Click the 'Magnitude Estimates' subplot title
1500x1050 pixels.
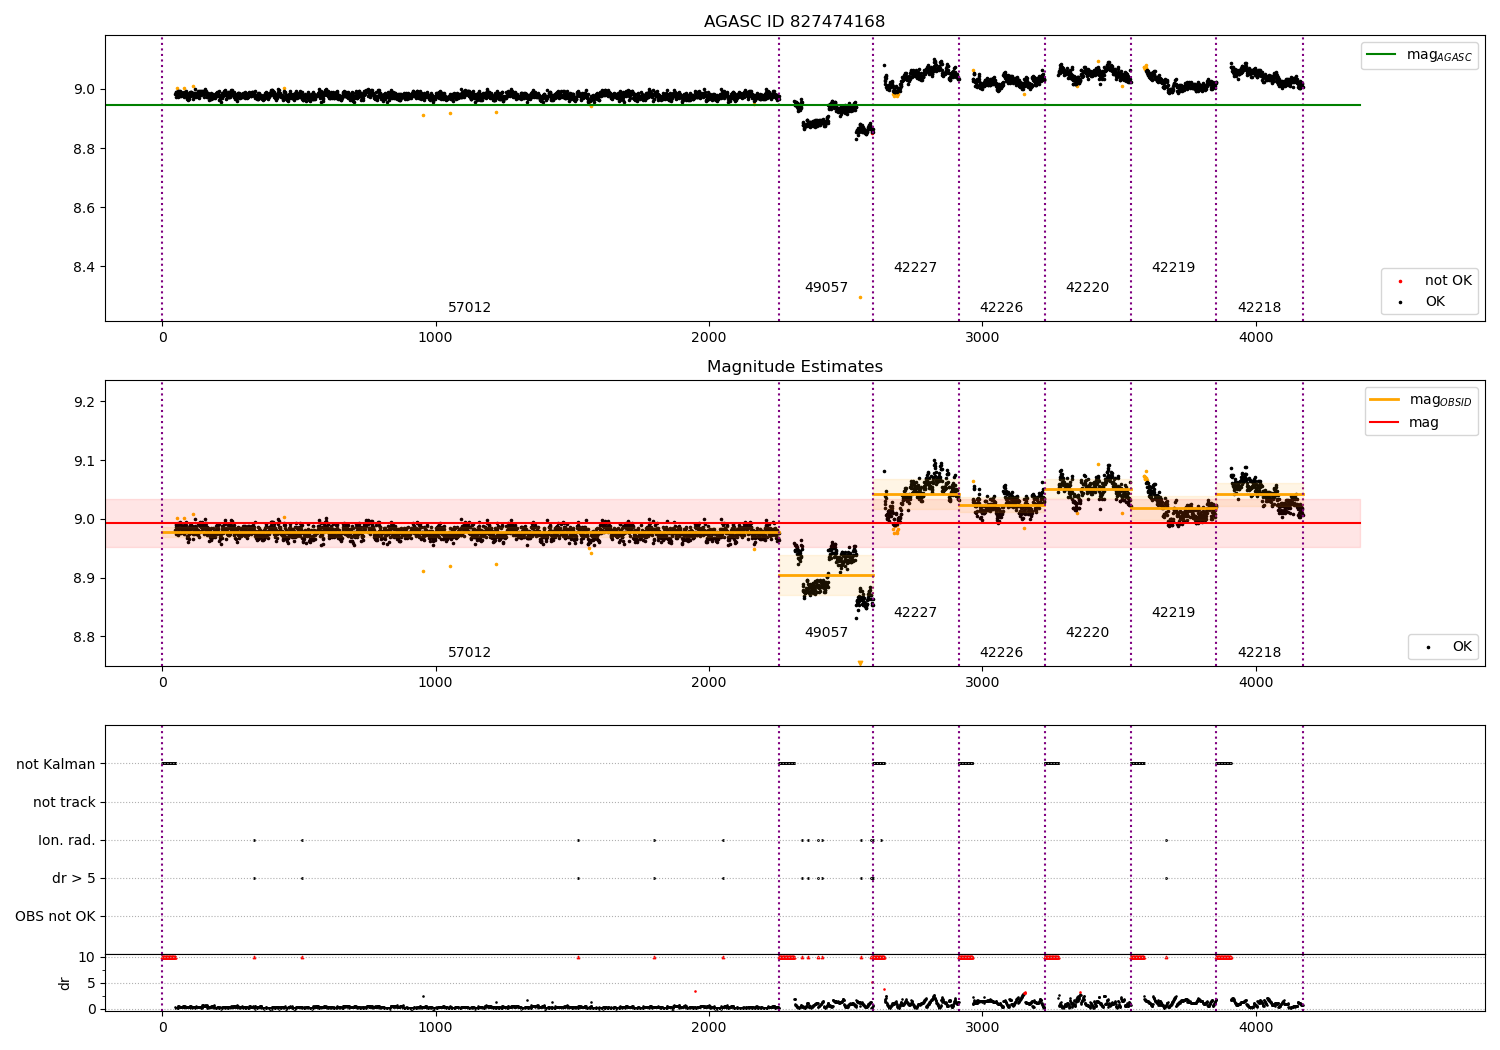pos(794,367)
